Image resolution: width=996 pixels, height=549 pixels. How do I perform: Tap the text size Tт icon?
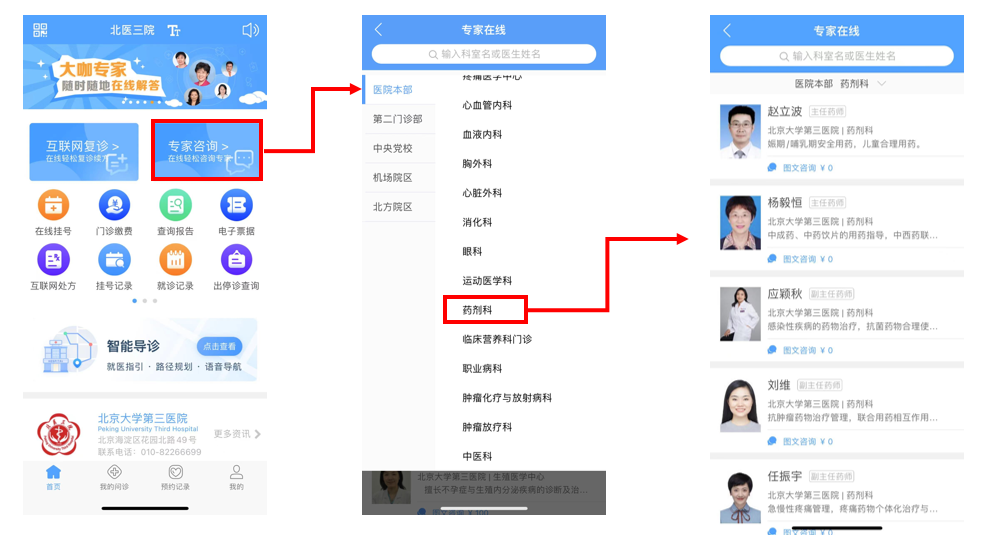point(174,30)
